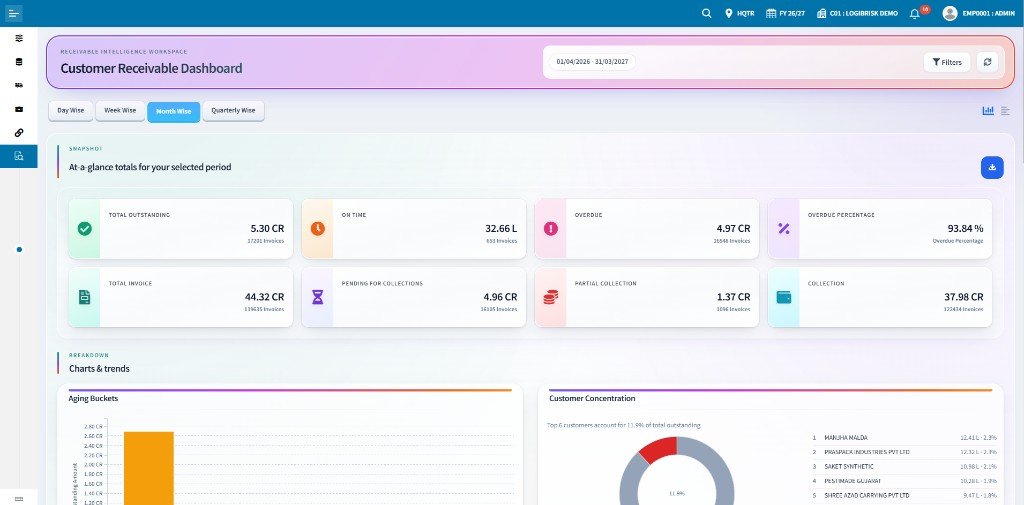Switch to the list view lines icon
This screenshot has width=1024, height=505.
pos(1005,111)
